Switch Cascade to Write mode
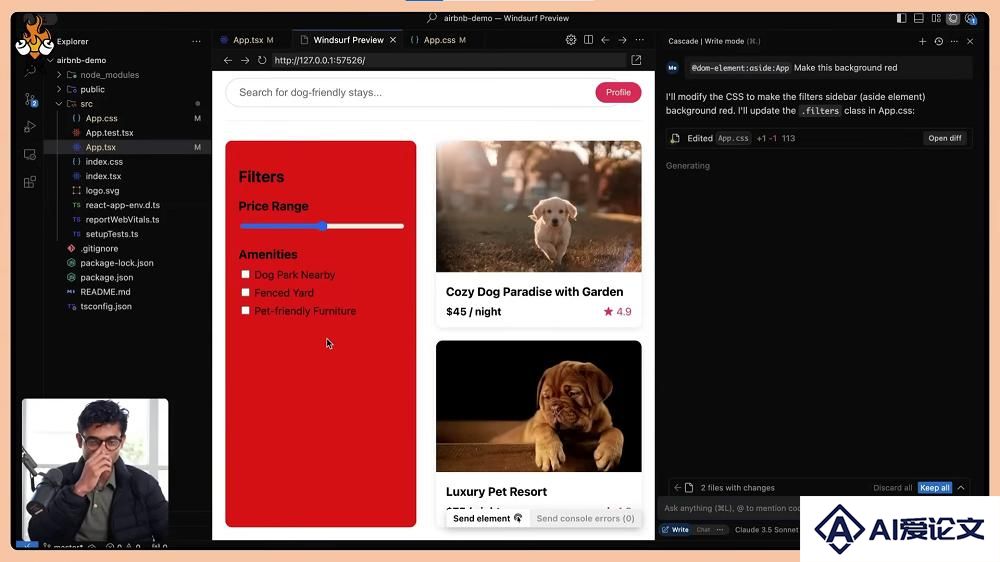 [x=675, y=529]
